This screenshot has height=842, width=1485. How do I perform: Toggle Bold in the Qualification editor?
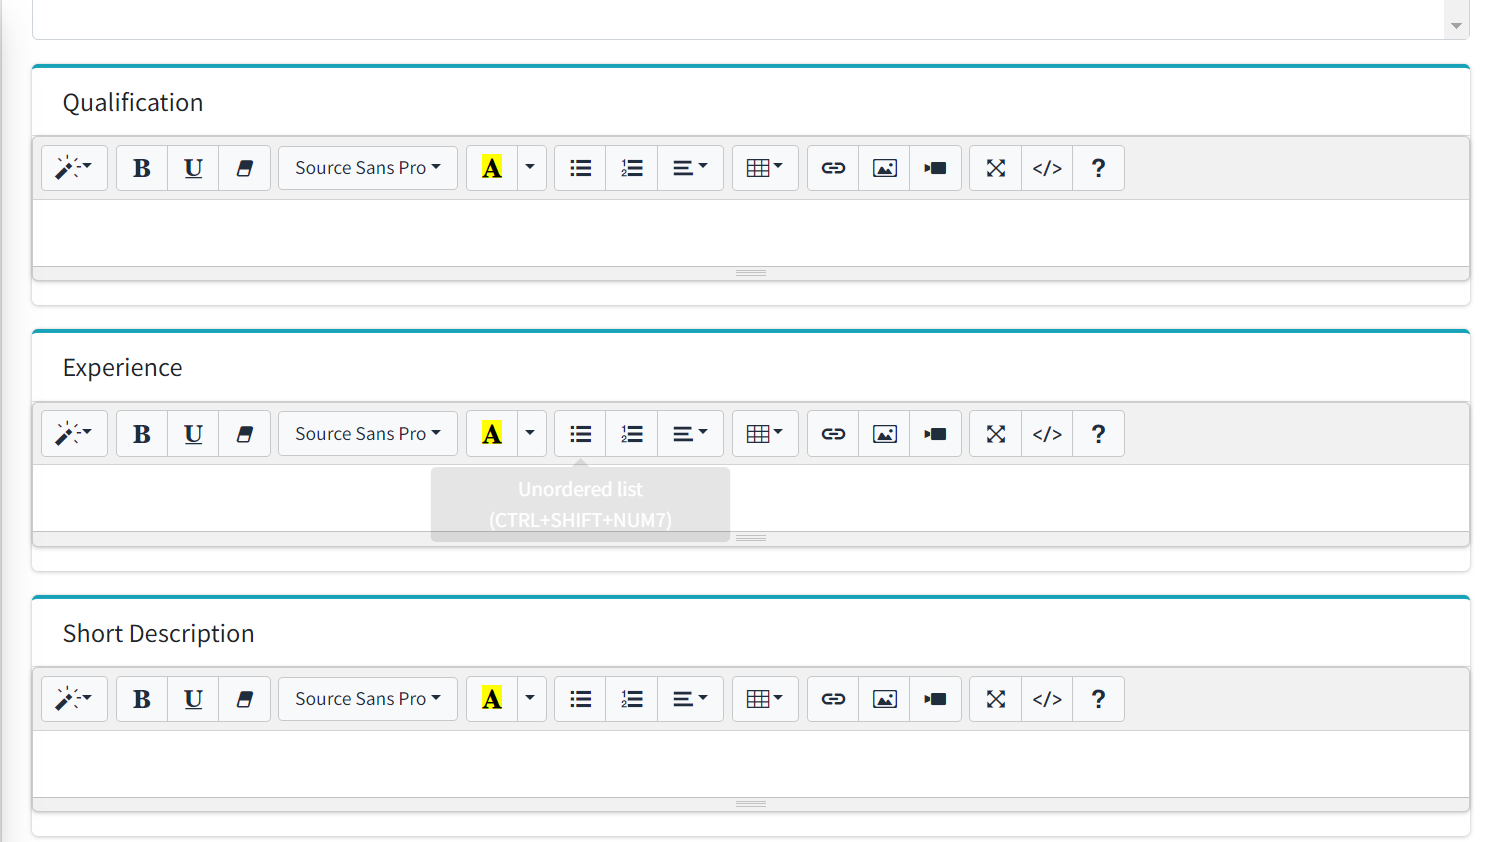(x=142, y=168)
